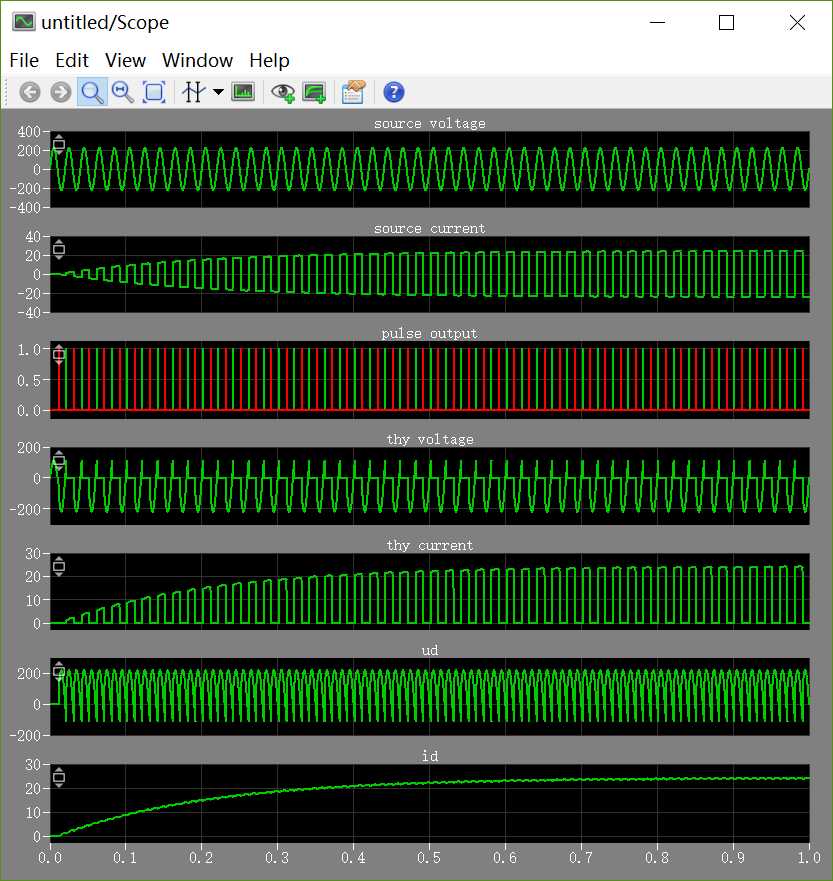Minimize the Scope window
Image resolution: width=833 pixels, height=881 pixels.
click(x=657, y=22)
